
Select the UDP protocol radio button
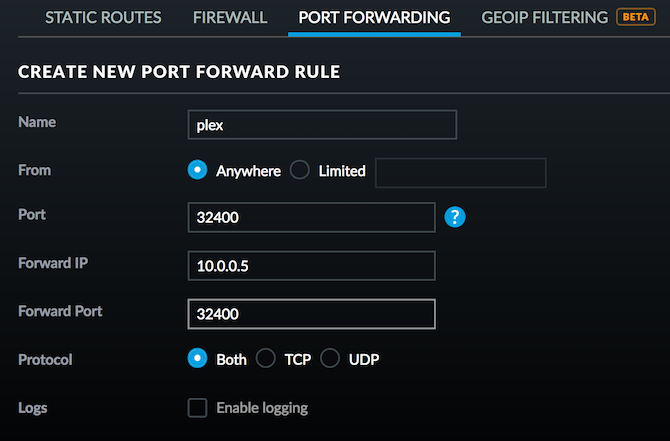tap(330, 359)
